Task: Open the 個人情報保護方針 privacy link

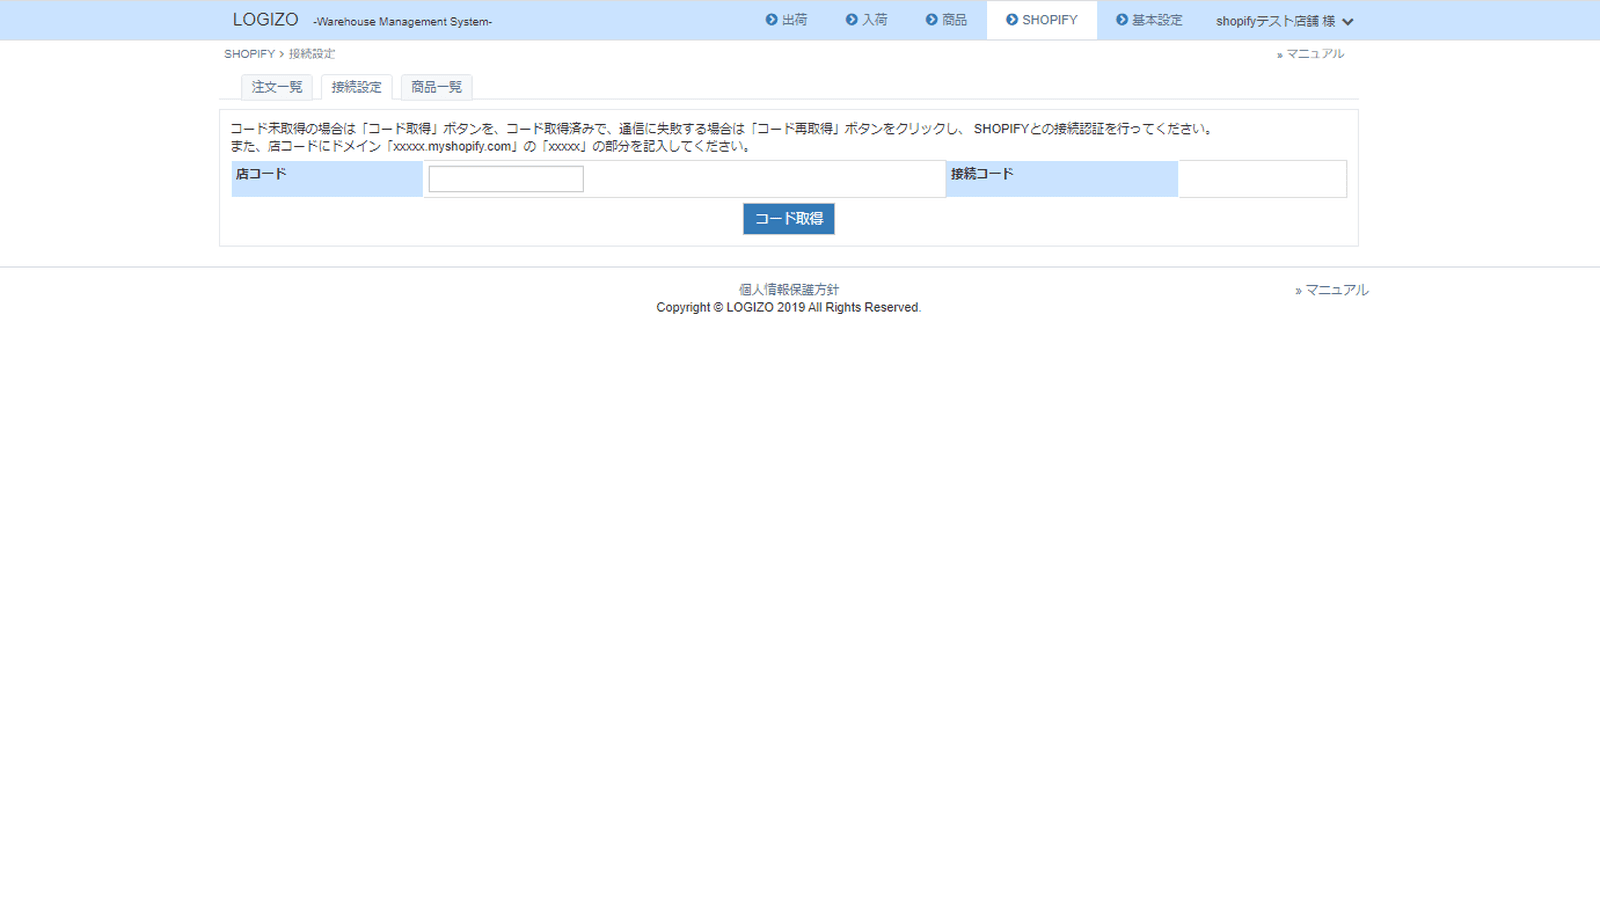Action: click(x=787, y=289)
